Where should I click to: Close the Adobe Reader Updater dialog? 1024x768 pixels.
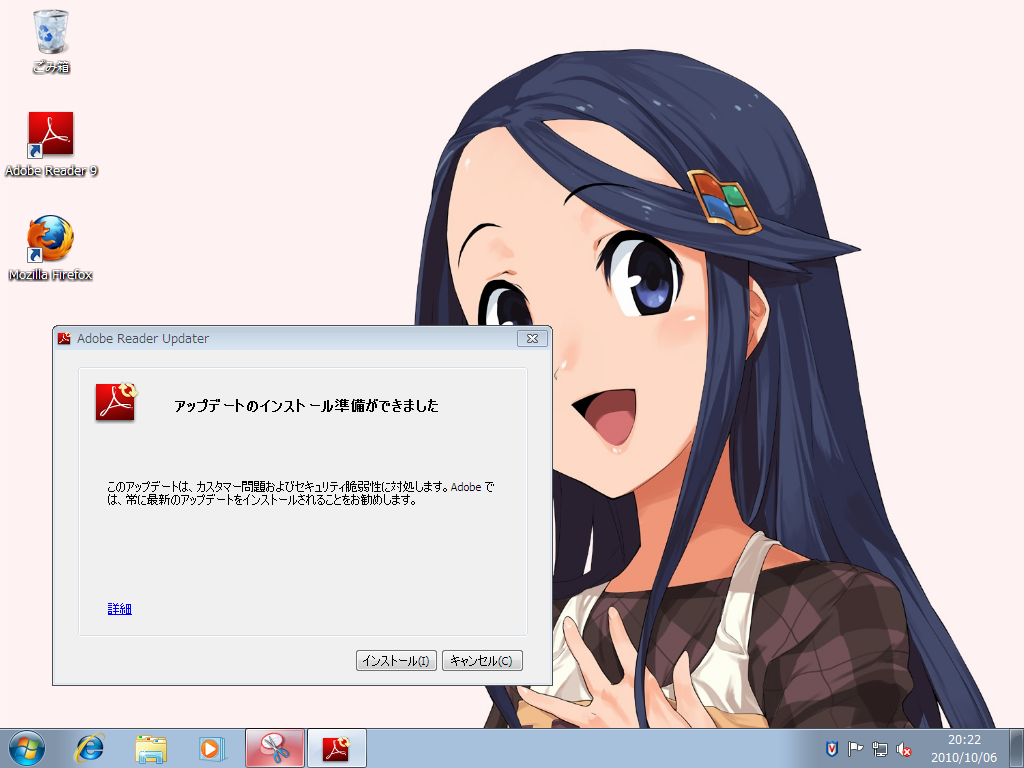tap(532, 338)
